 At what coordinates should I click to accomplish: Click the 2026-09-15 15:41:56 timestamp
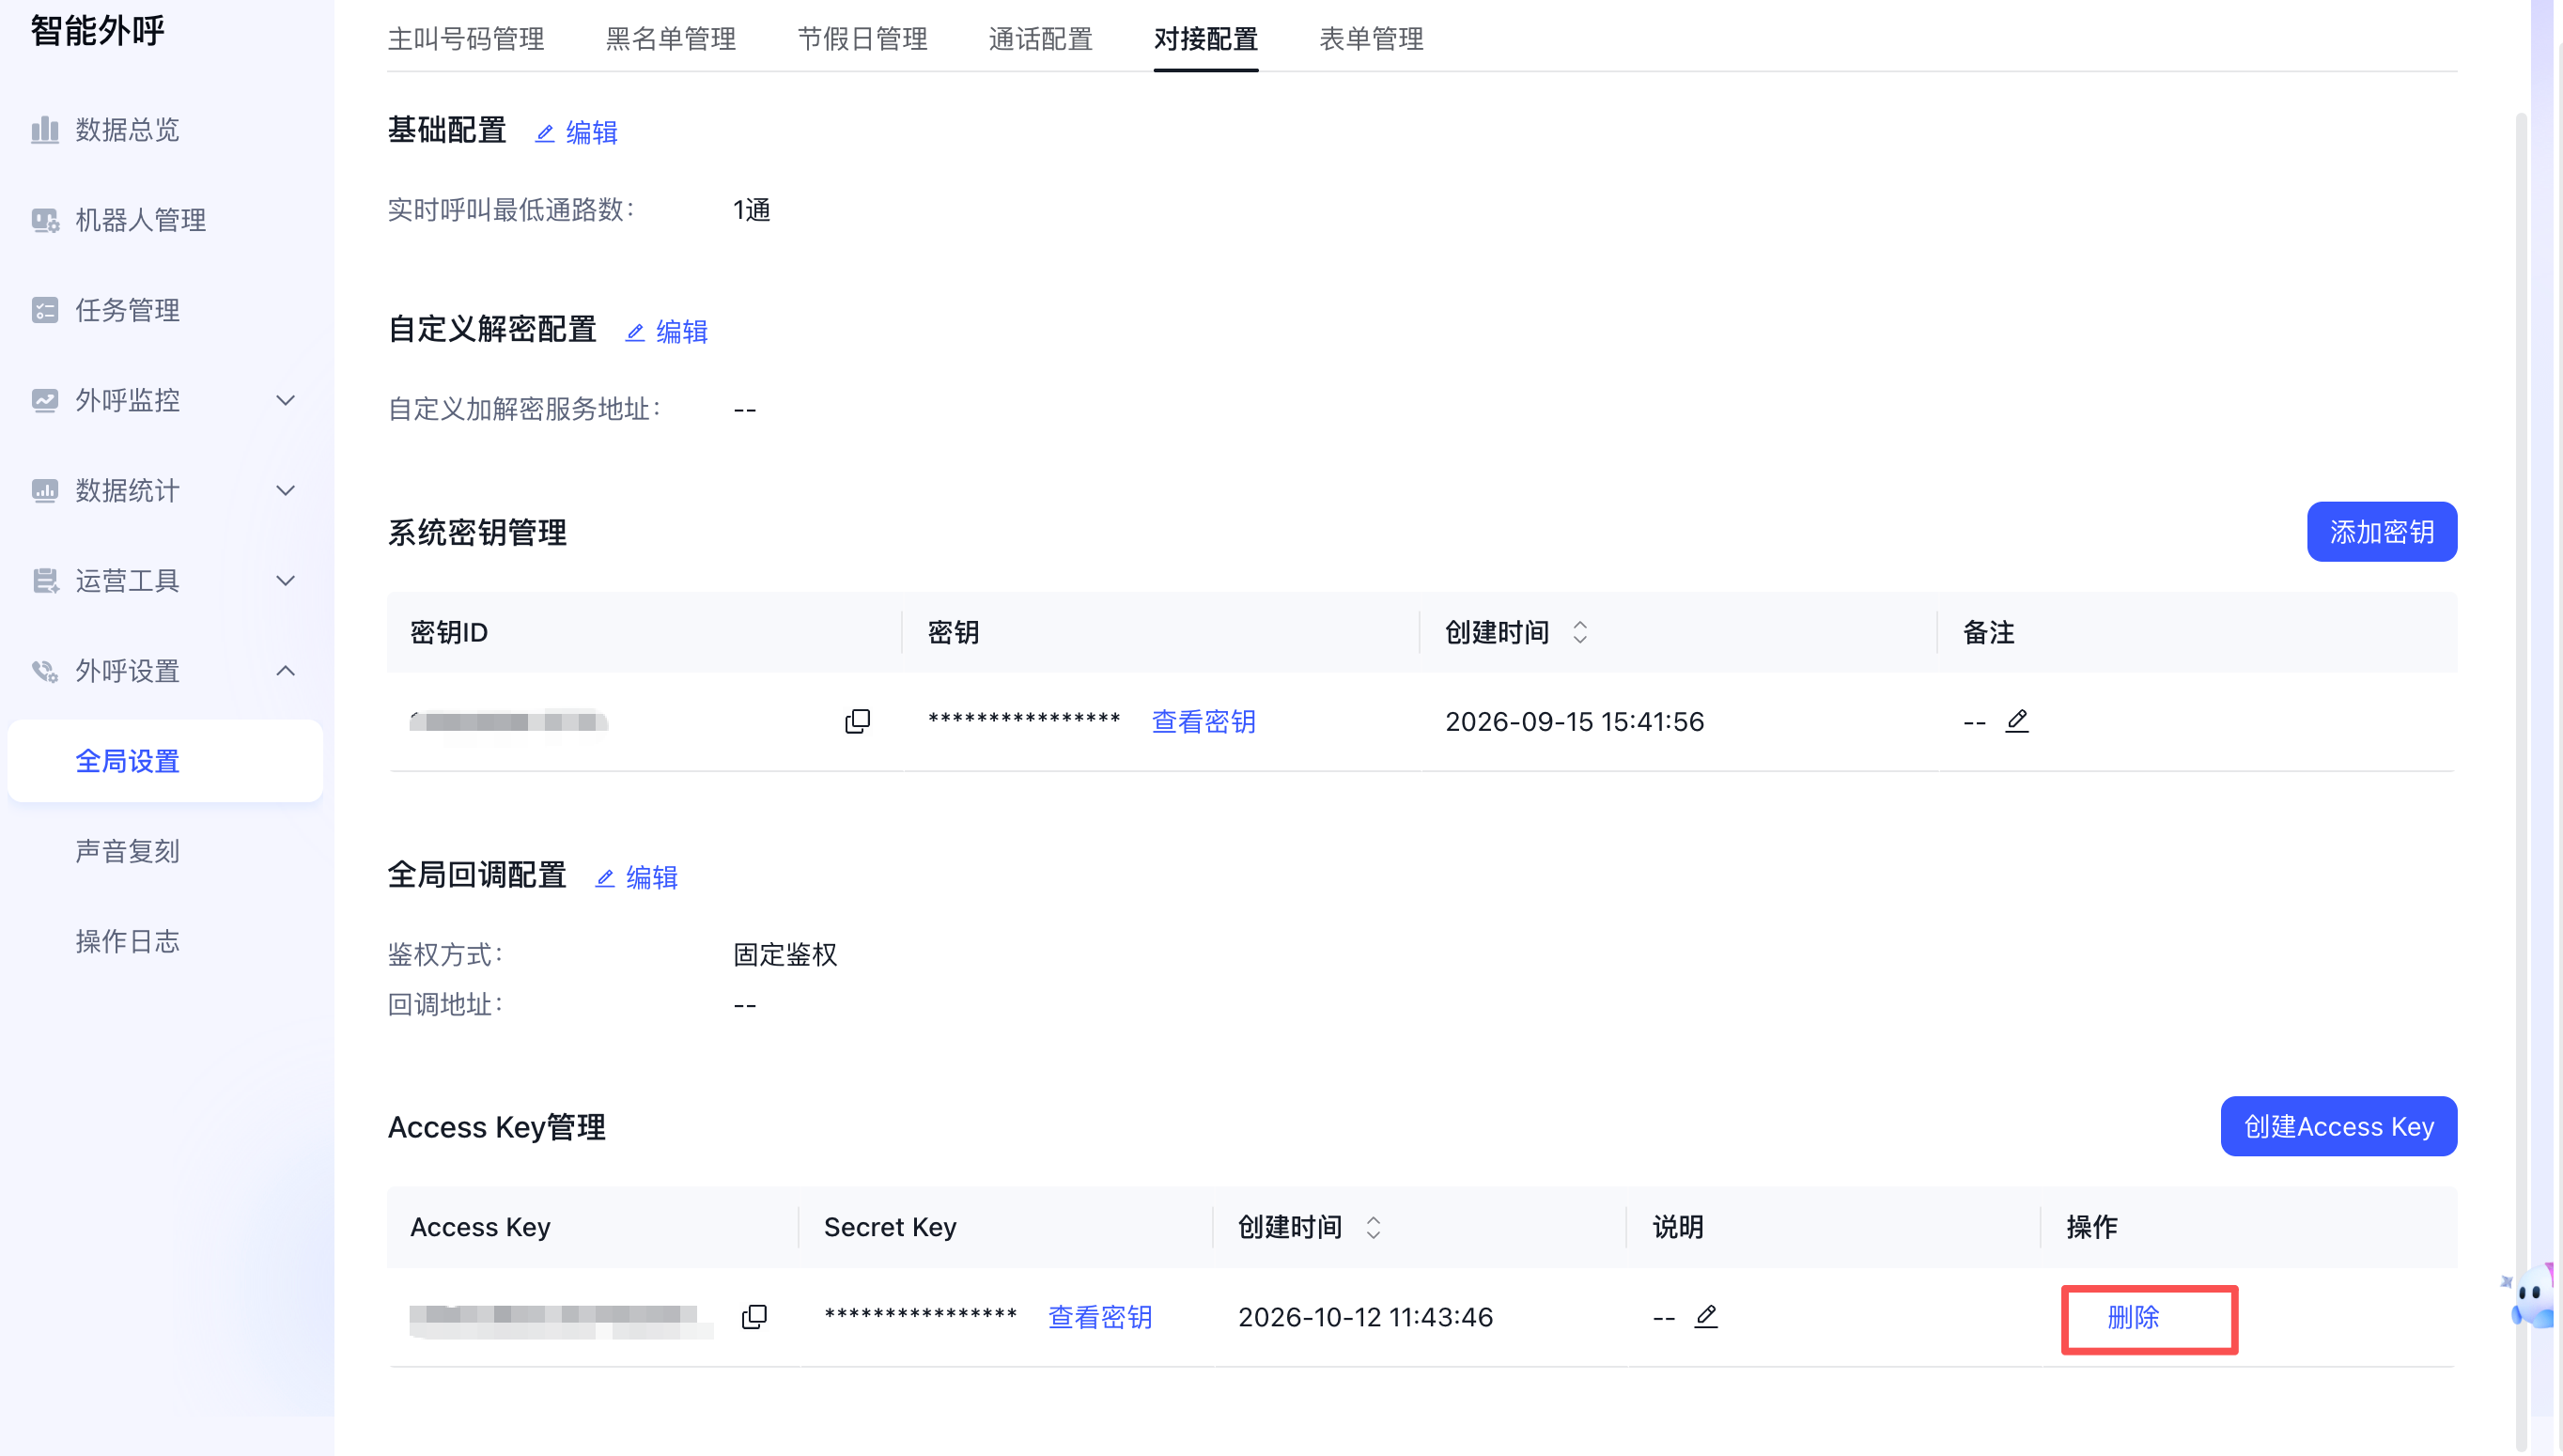pos(1574,722)
